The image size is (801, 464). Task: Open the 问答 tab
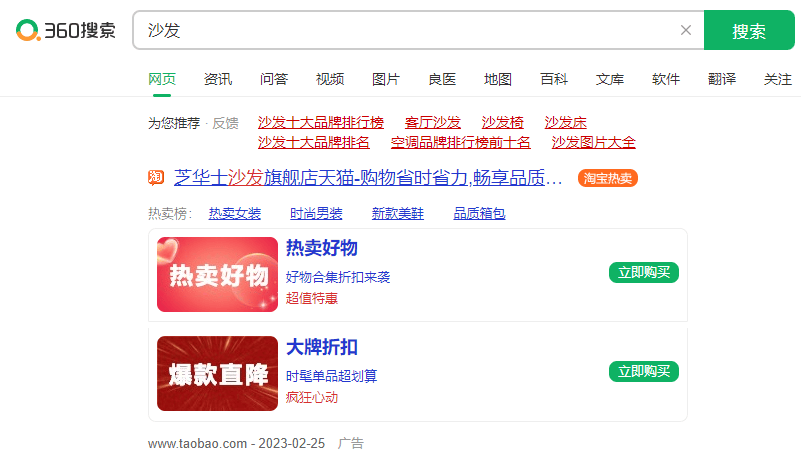274,79
